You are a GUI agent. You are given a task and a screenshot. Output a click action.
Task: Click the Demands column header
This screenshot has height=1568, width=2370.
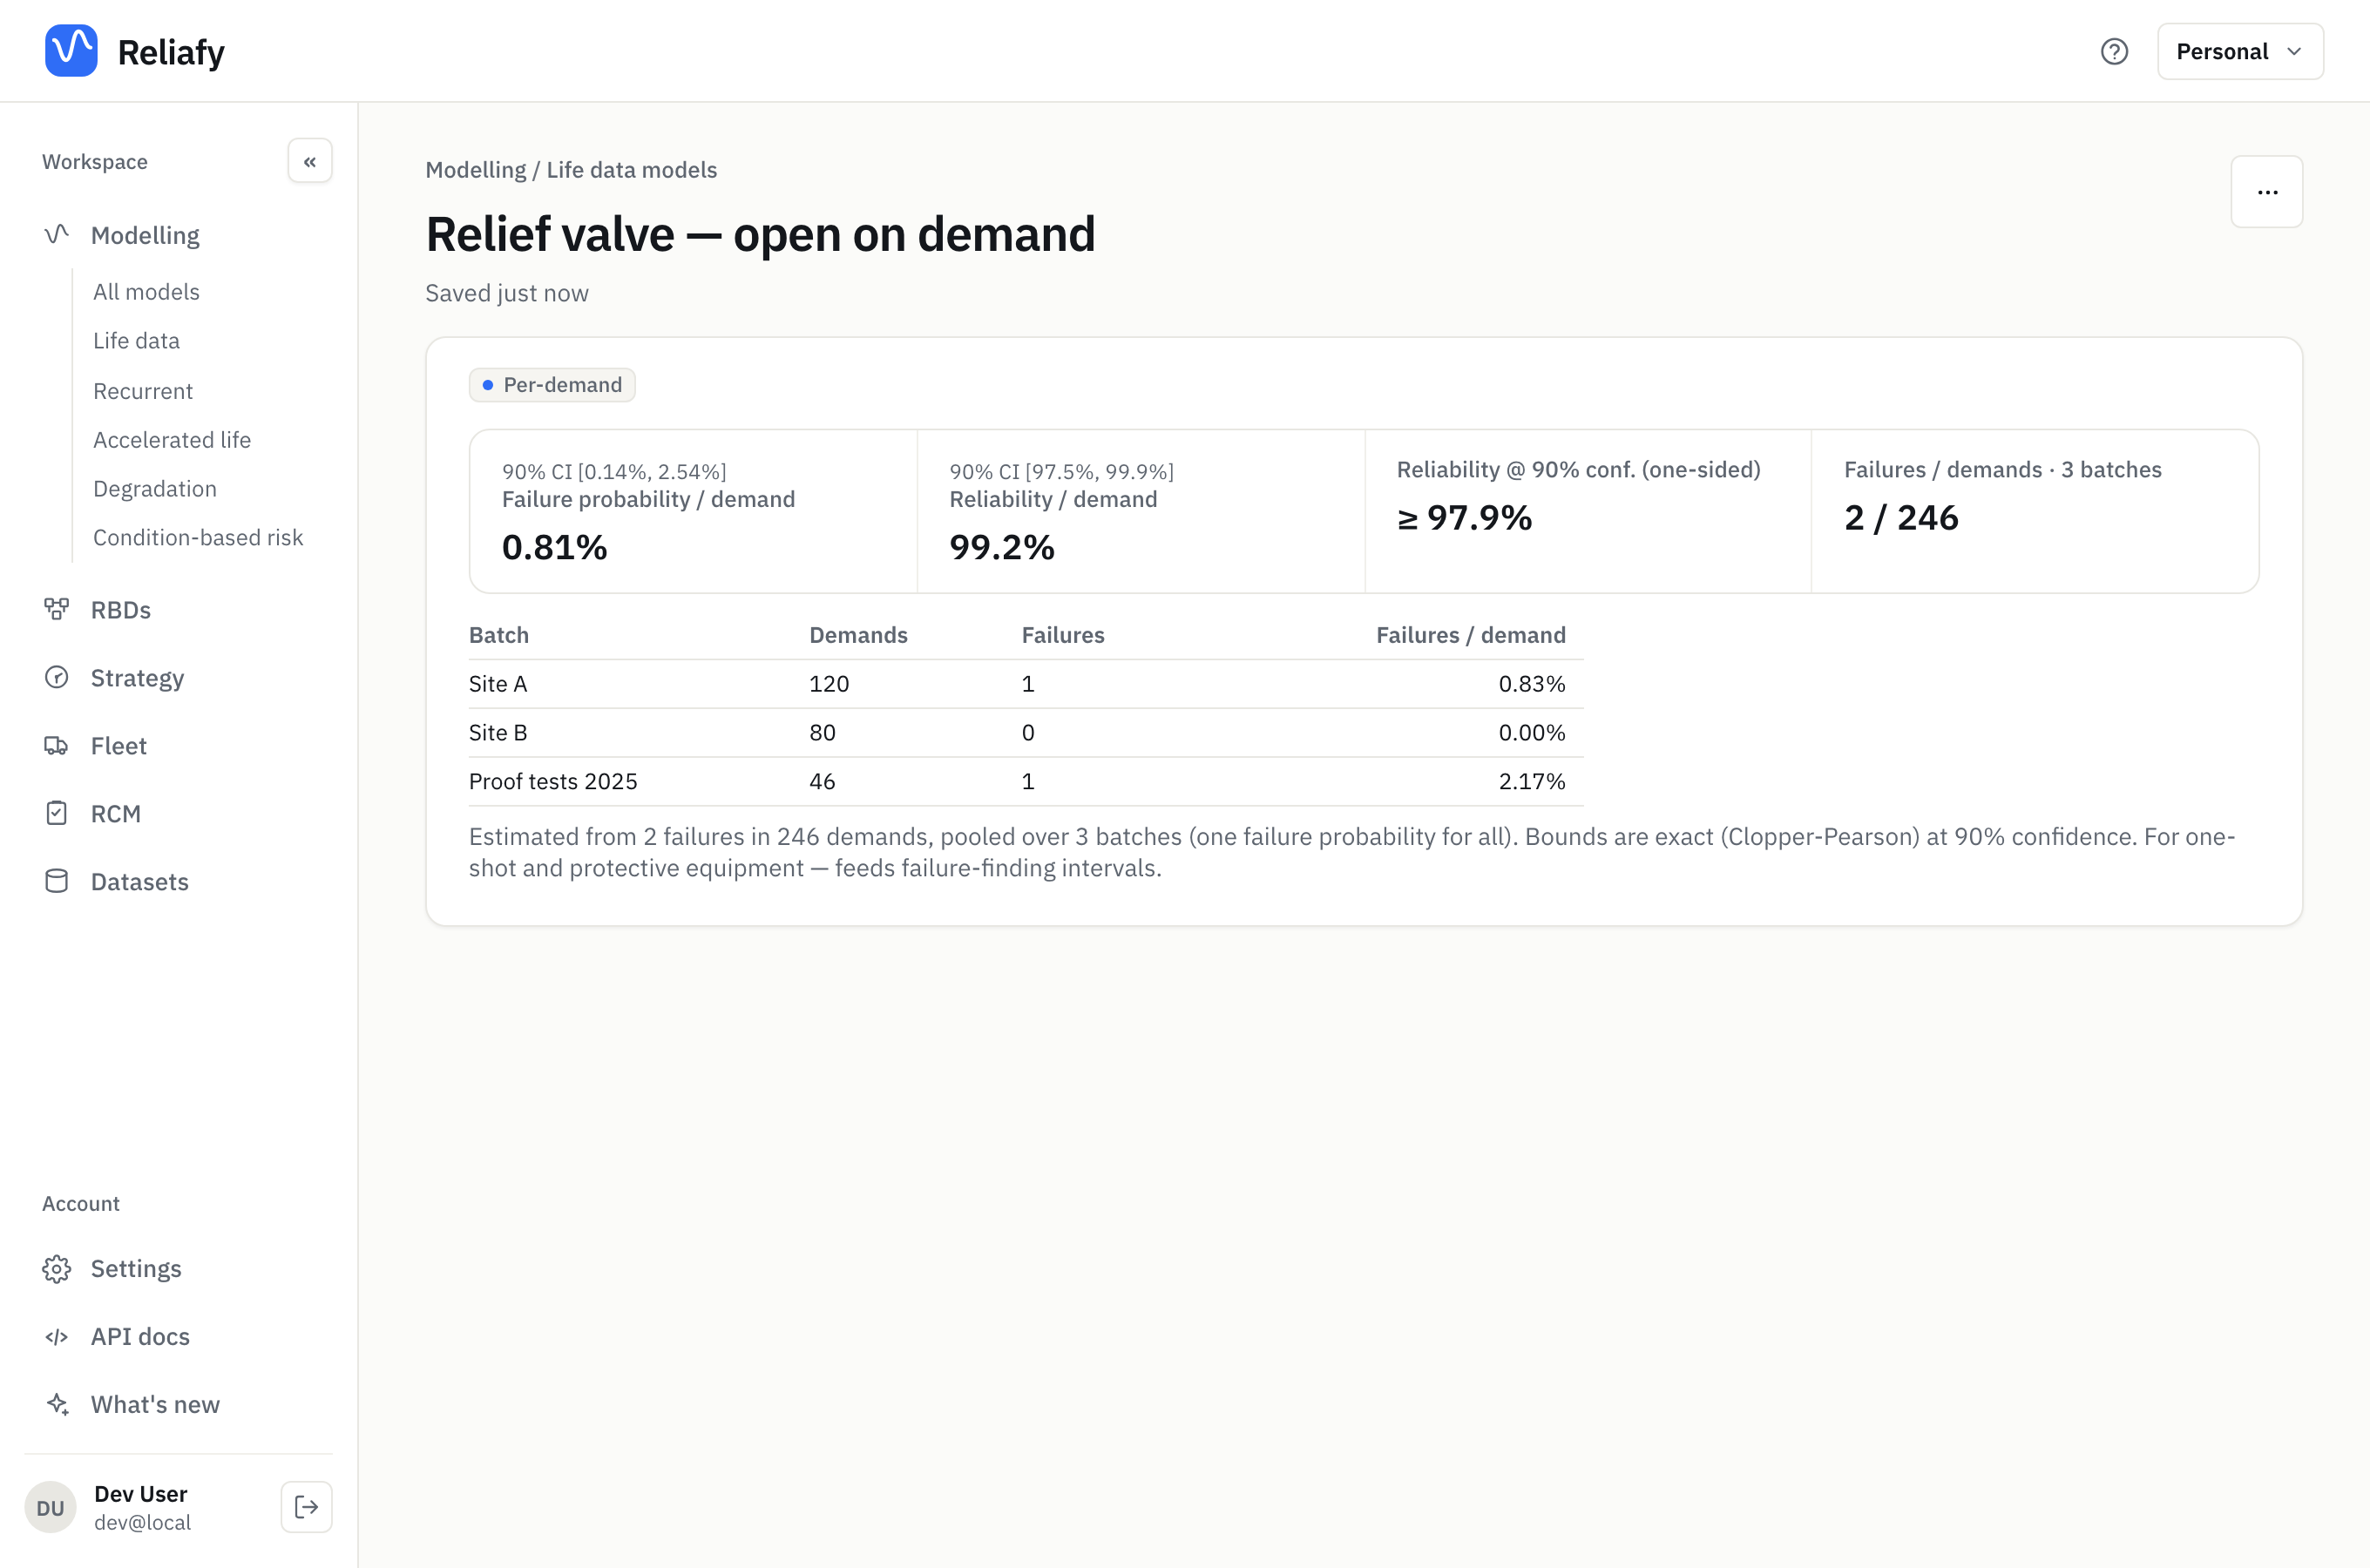click(858, 635)
